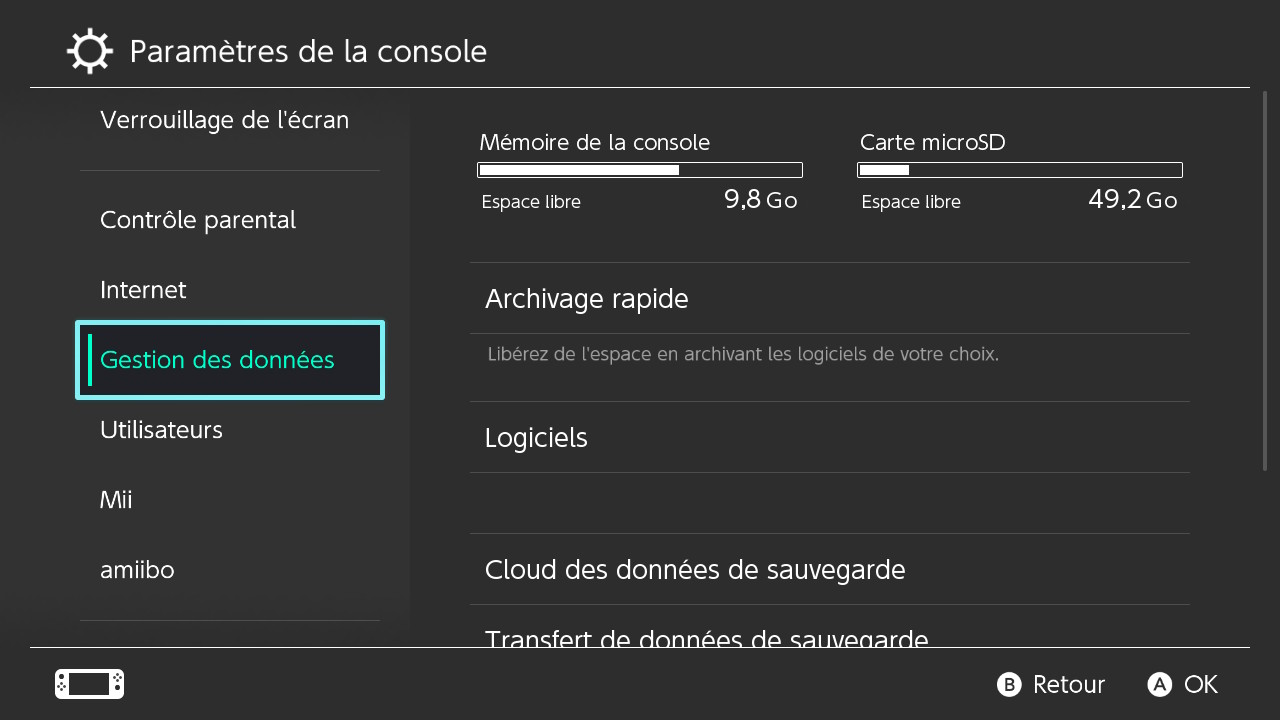Click the right-side vertical scrollbar
The width and height of the screenshot is (1280, 720).
coord(1266,280)
